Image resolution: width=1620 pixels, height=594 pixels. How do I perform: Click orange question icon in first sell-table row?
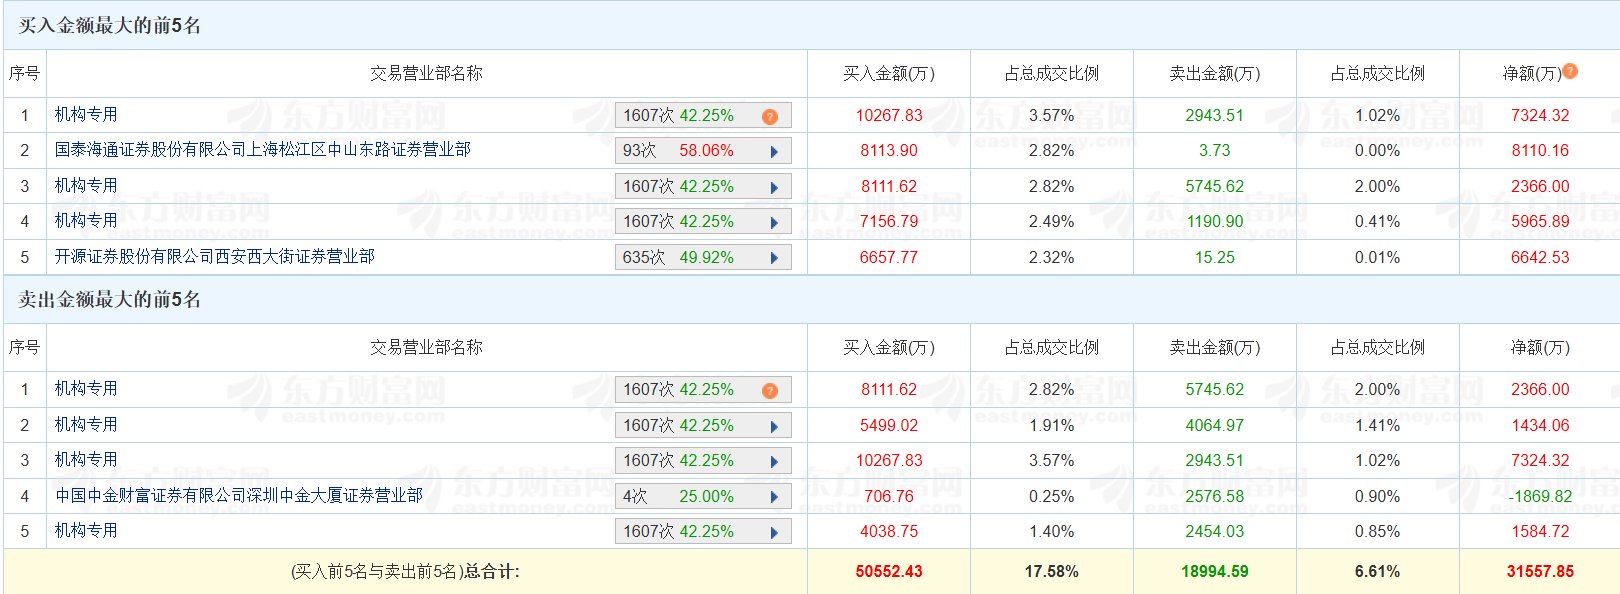pyautogui.click(x=769, y=390)
